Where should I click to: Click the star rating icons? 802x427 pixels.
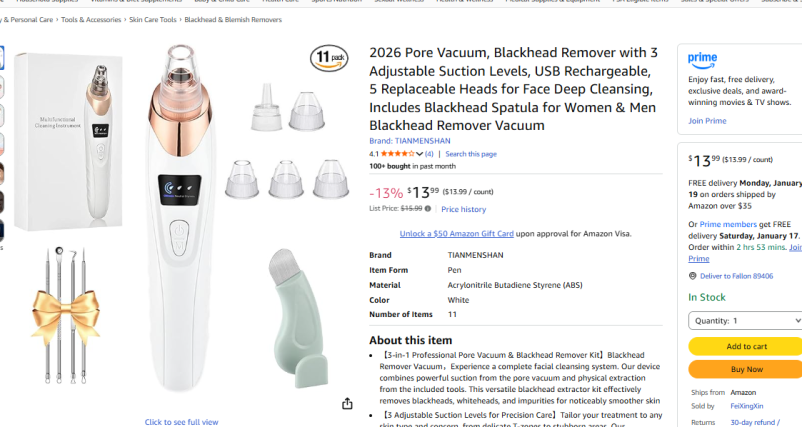point(398,154)
